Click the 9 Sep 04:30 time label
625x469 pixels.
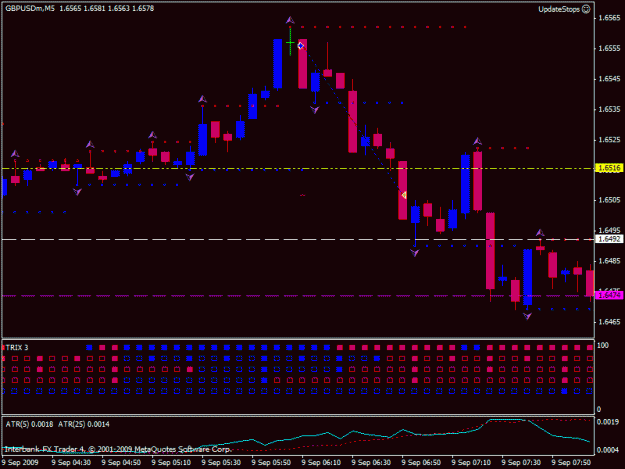click(x=71, y=463)
